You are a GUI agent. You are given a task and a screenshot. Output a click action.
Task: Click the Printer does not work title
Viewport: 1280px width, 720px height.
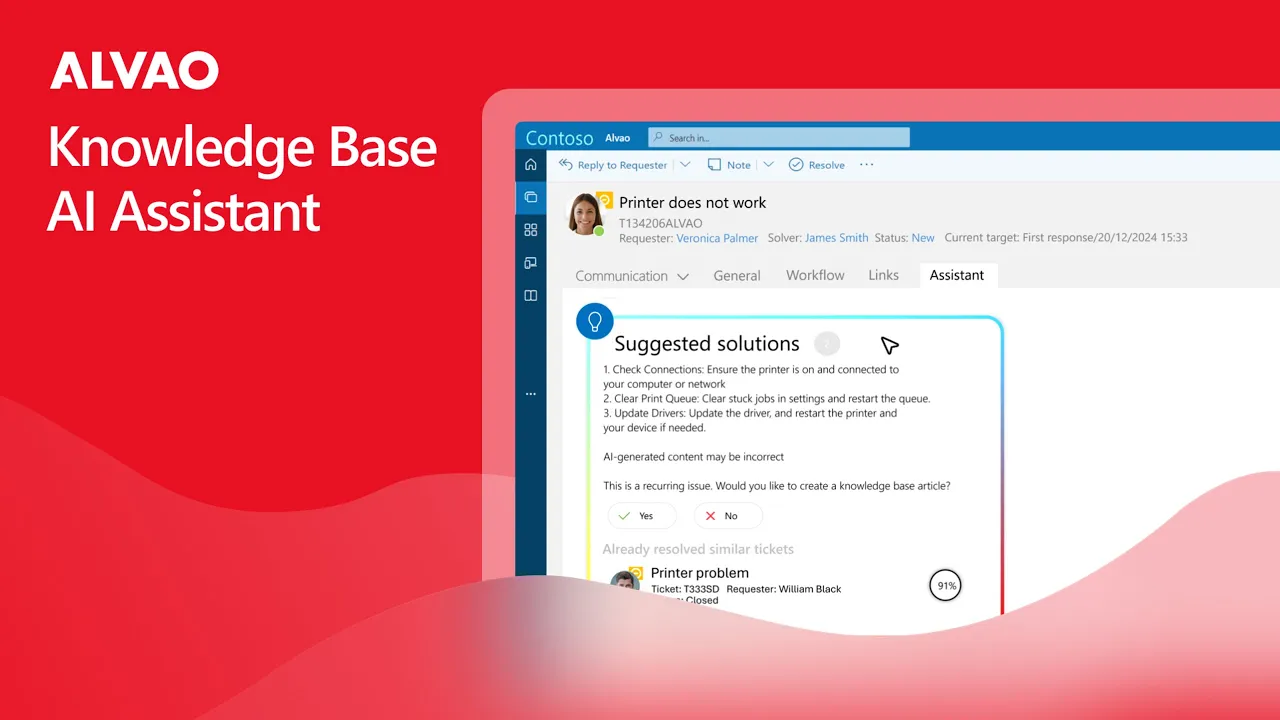click(692, 203)
